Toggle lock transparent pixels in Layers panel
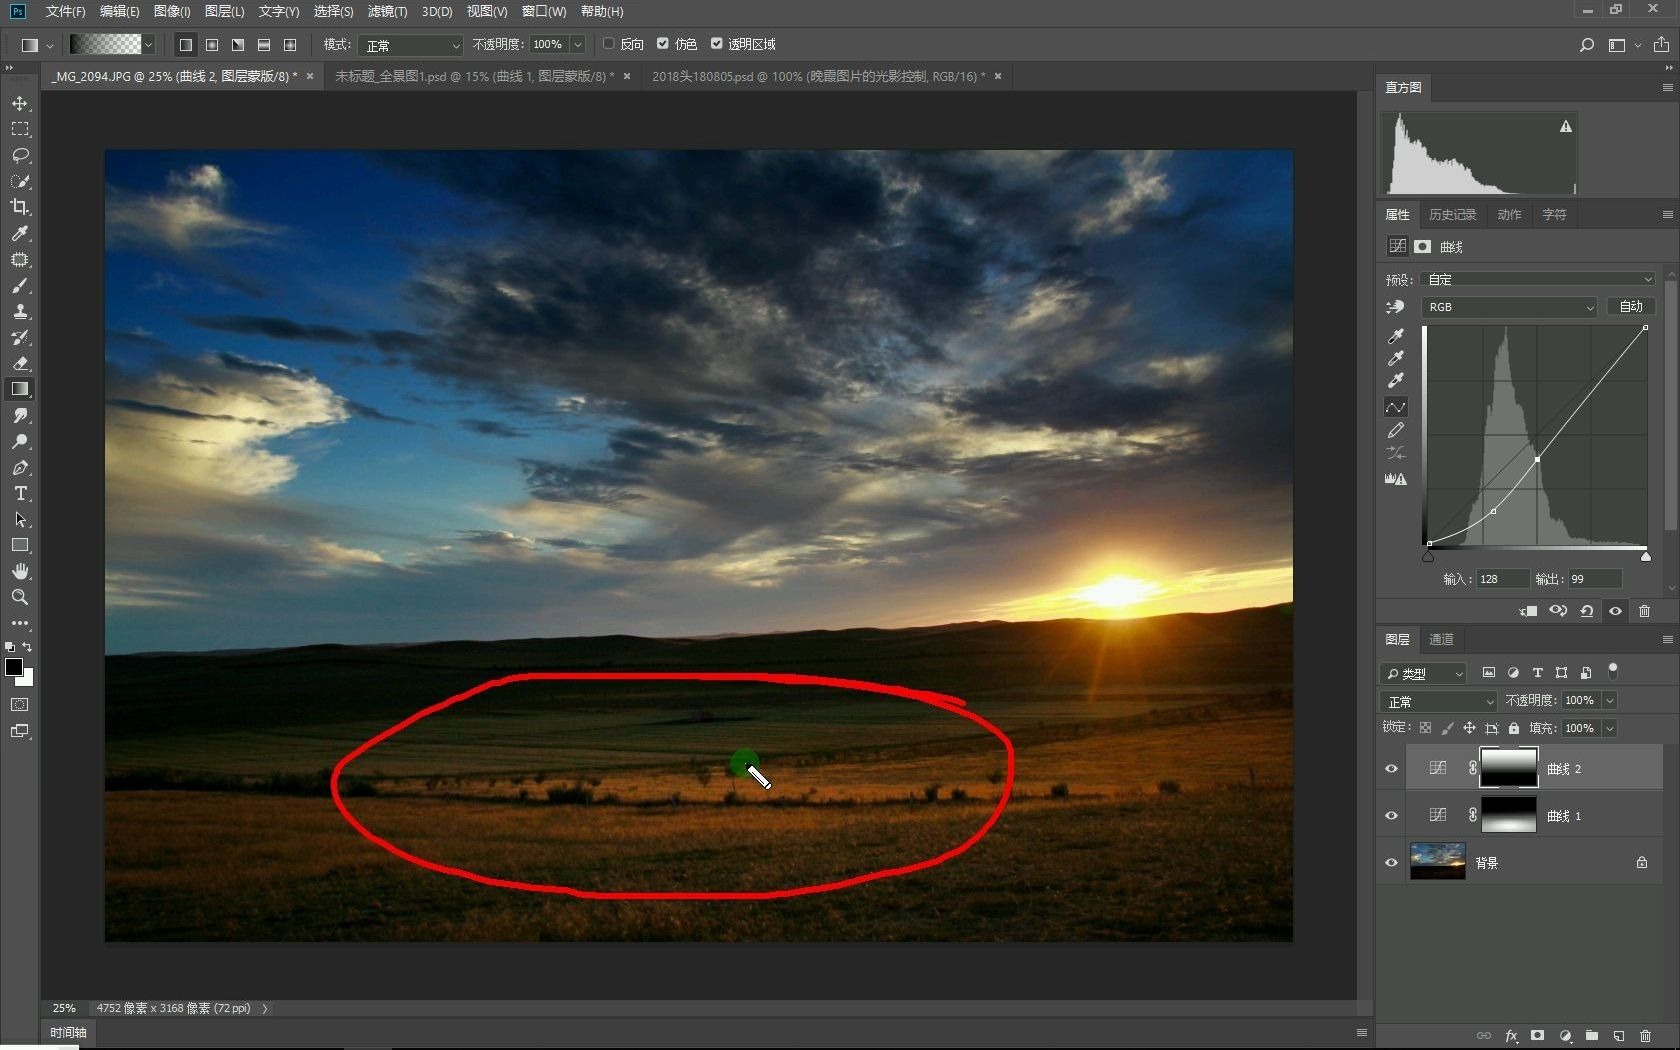Screen dimensions: 1680x1050 (x=1425, y=728)
